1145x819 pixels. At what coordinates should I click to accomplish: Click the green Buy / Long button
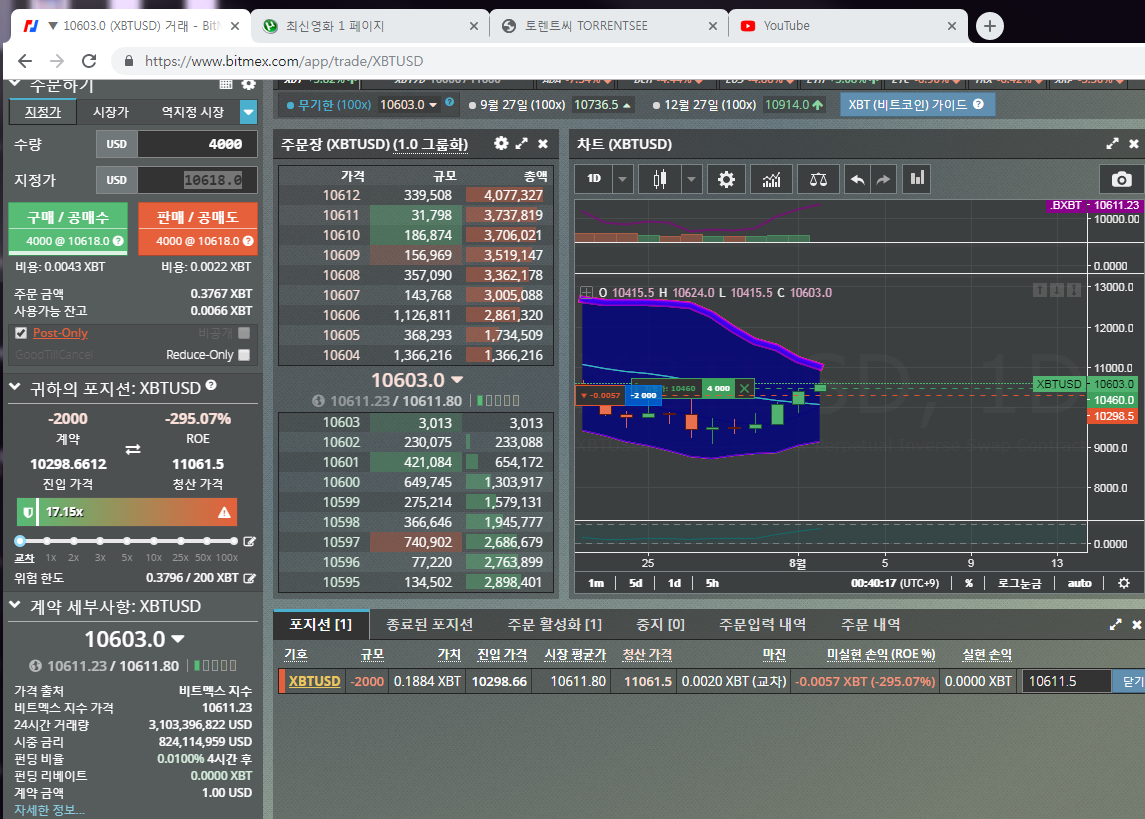point(68,228)
